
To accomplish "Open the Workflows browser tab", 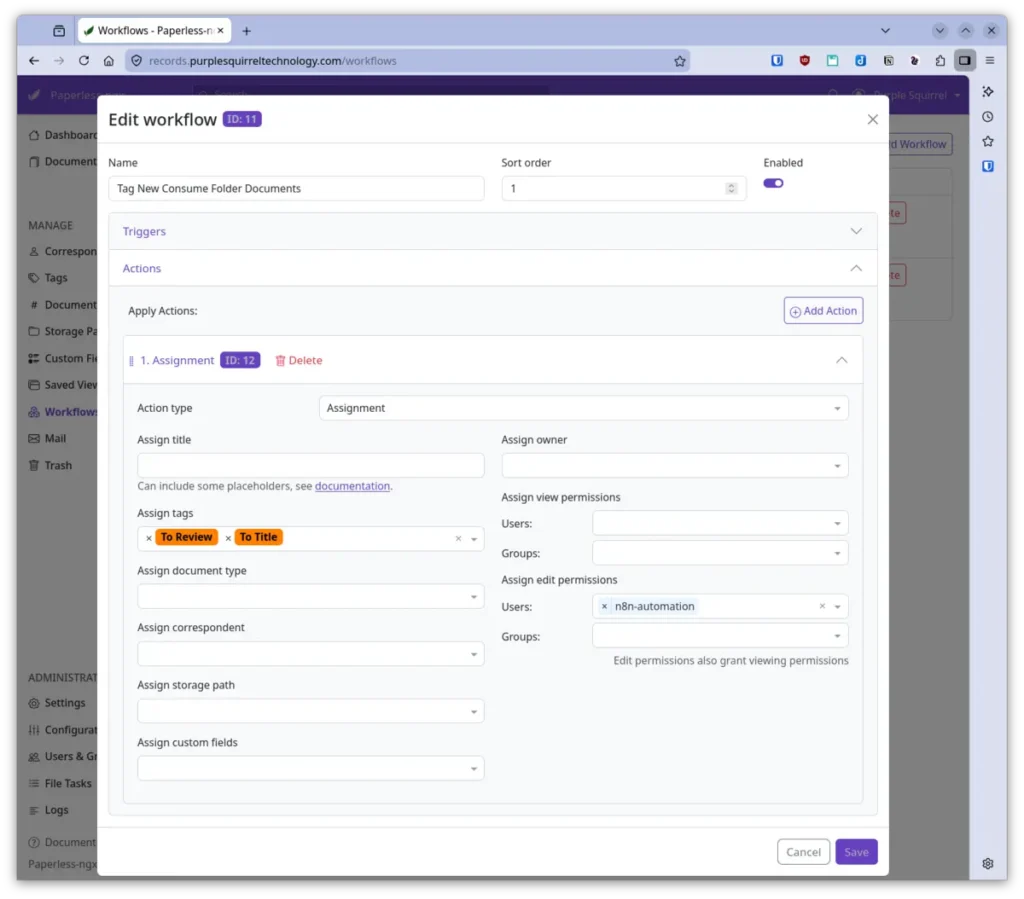I will 150,30.
